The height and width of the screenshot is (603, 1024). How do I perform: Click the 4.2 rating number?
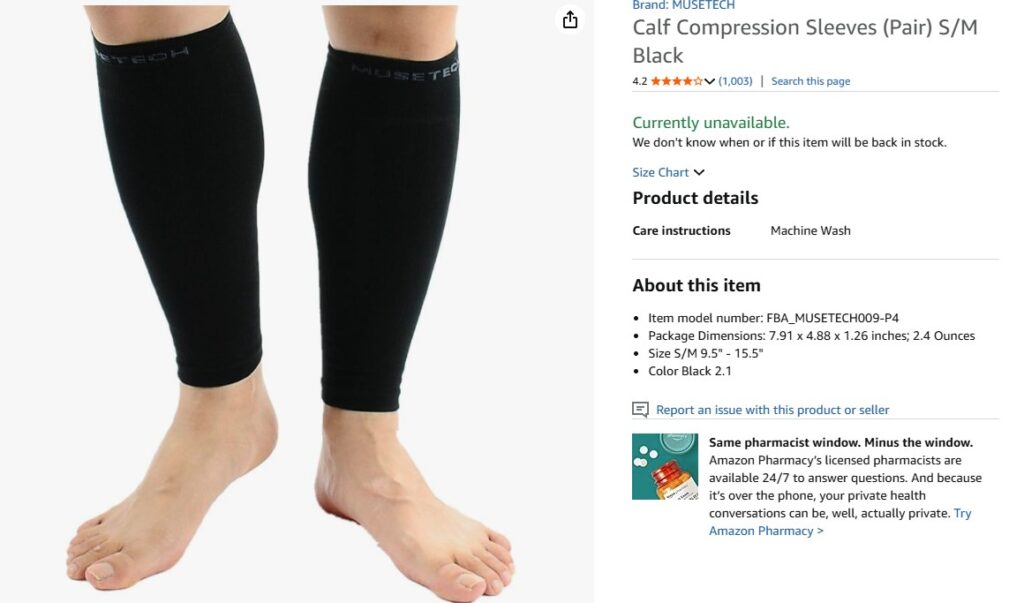639,81
